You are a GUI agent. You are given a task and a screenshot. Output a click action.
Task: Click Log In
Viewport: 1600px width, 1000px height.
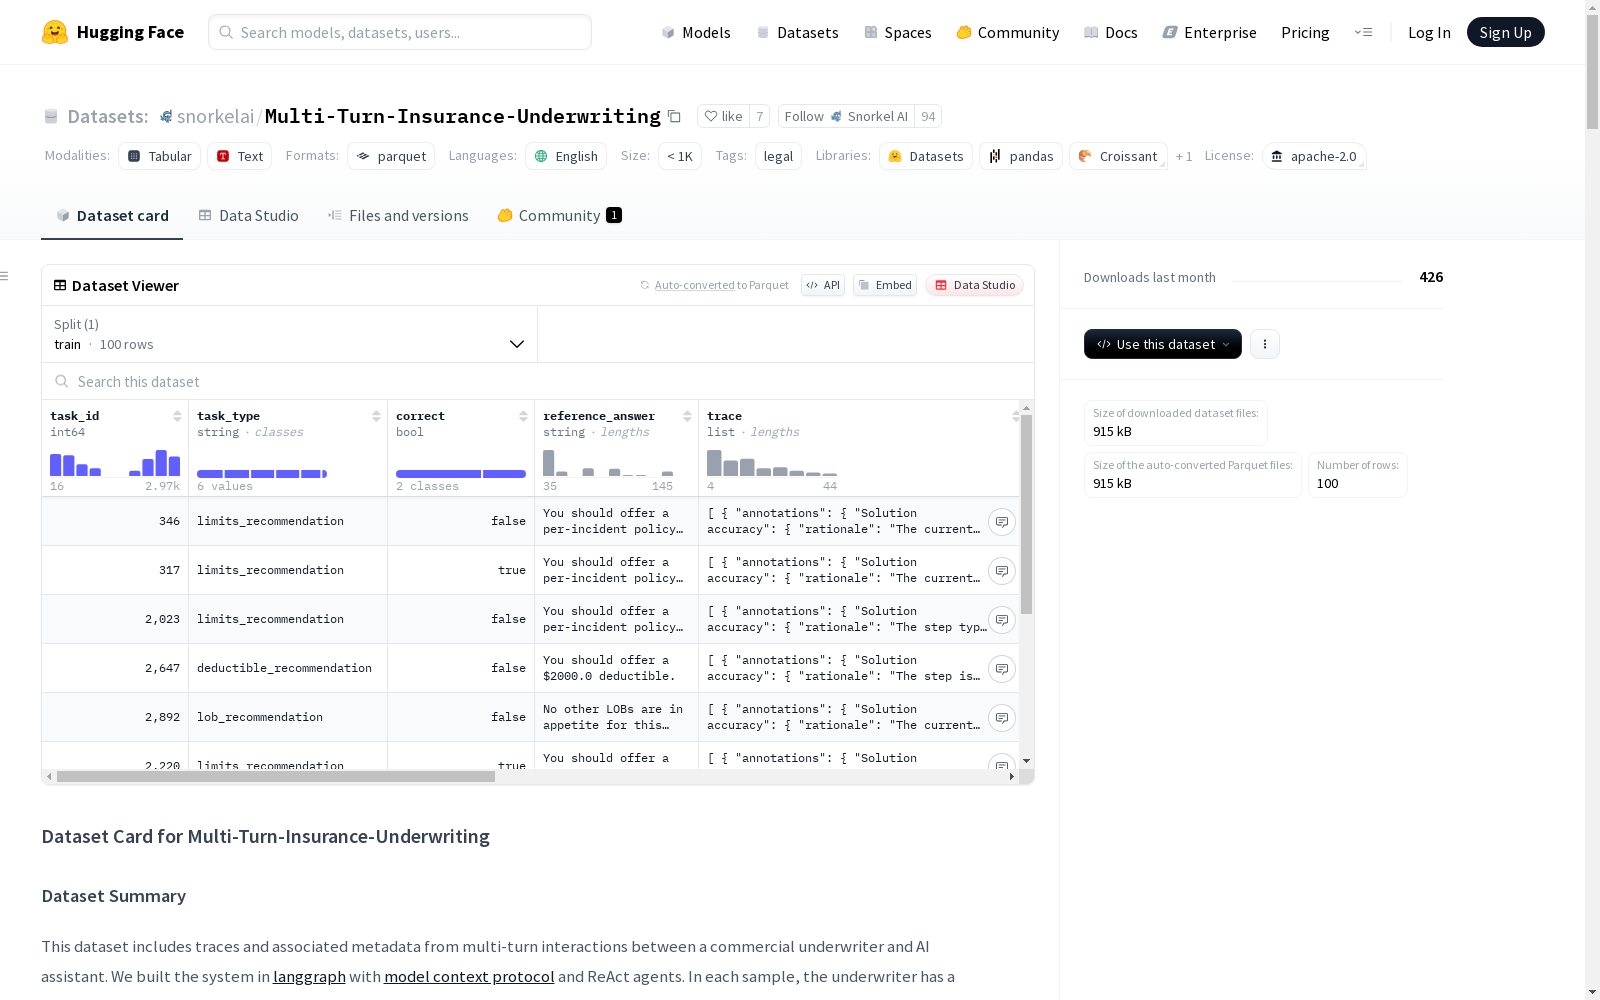(1429, 32)
